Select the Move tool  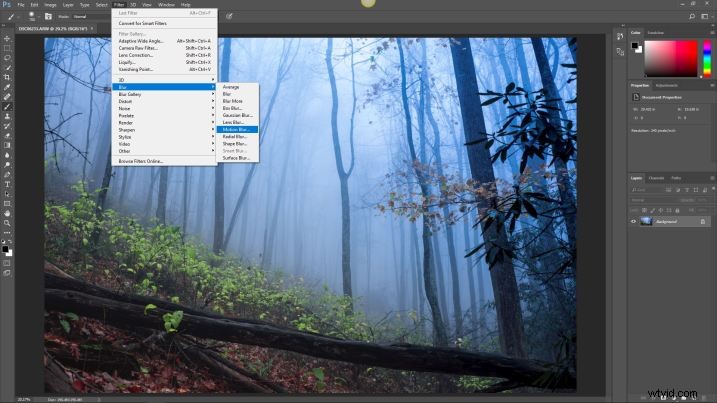(7, 38)
